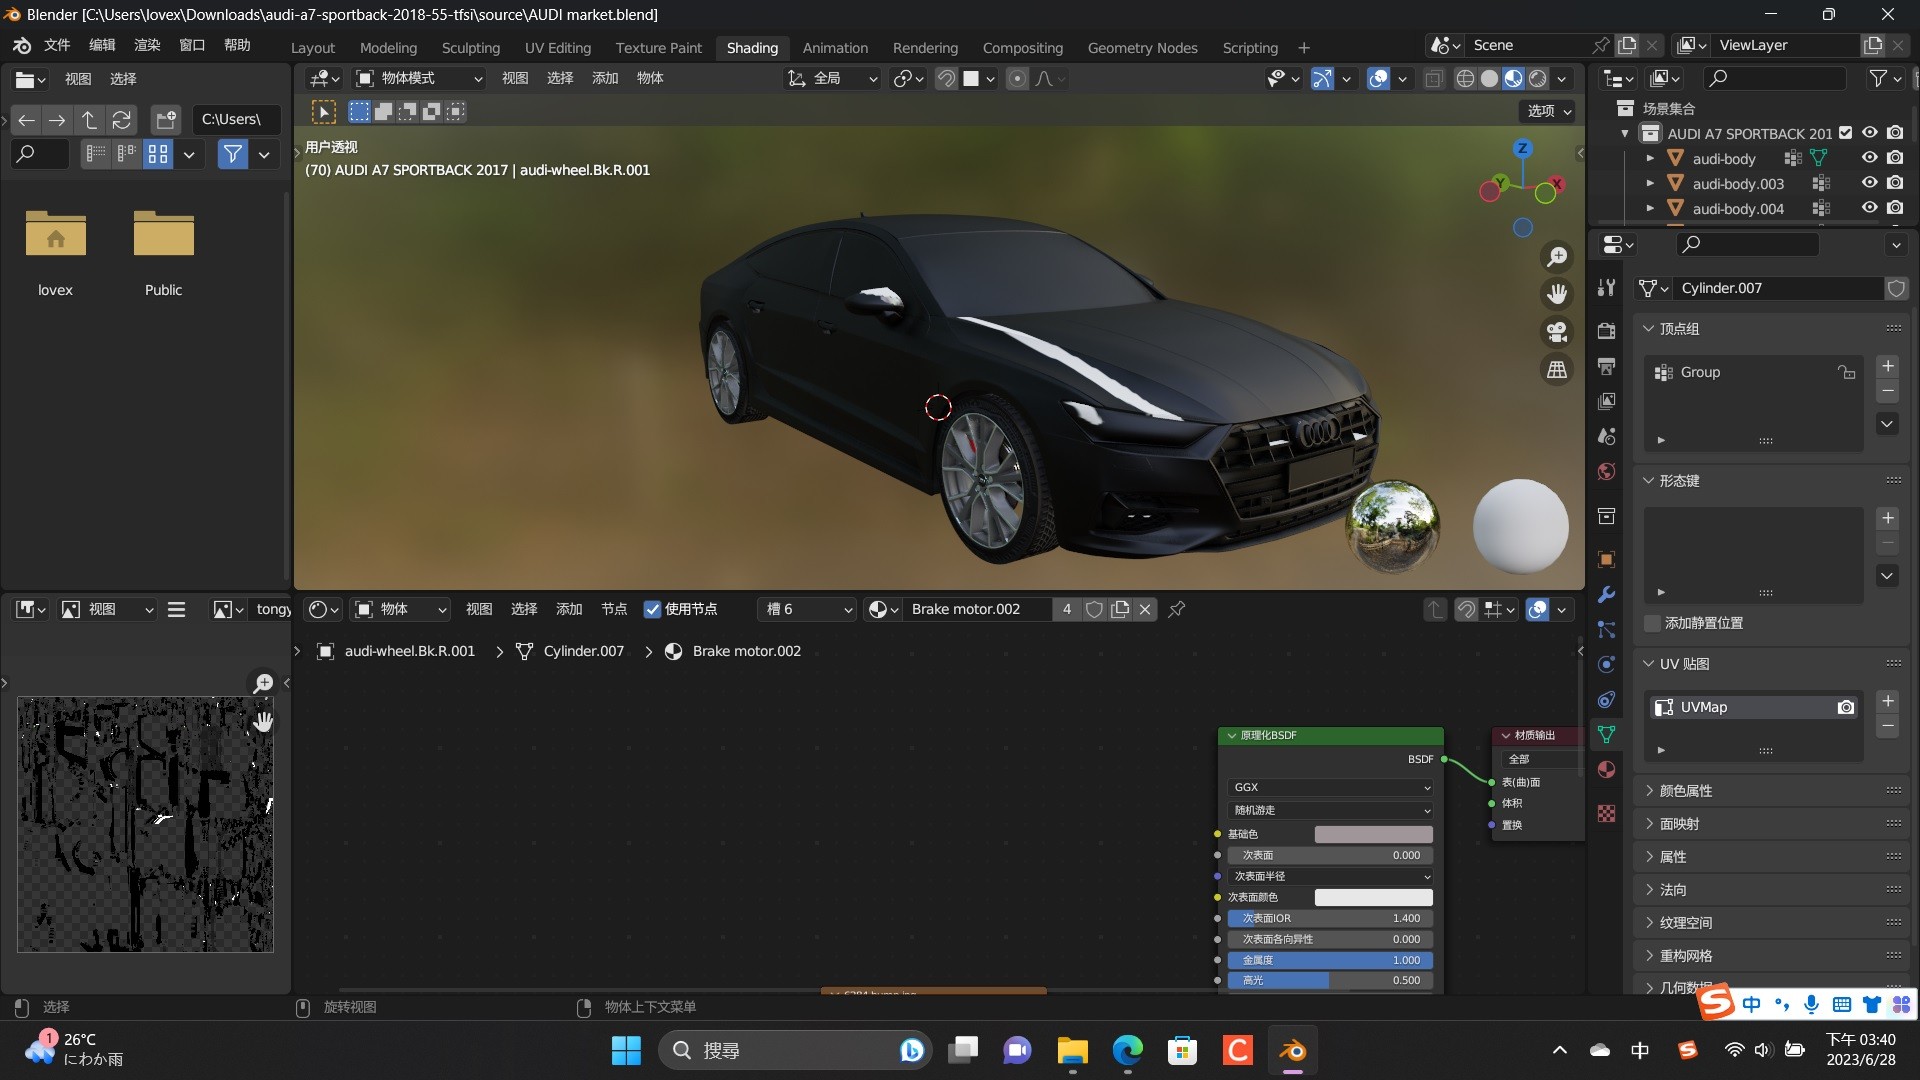Click the Cylinder.007 mesh name field
The image size is (1920, 1080).
[1777, 288]
